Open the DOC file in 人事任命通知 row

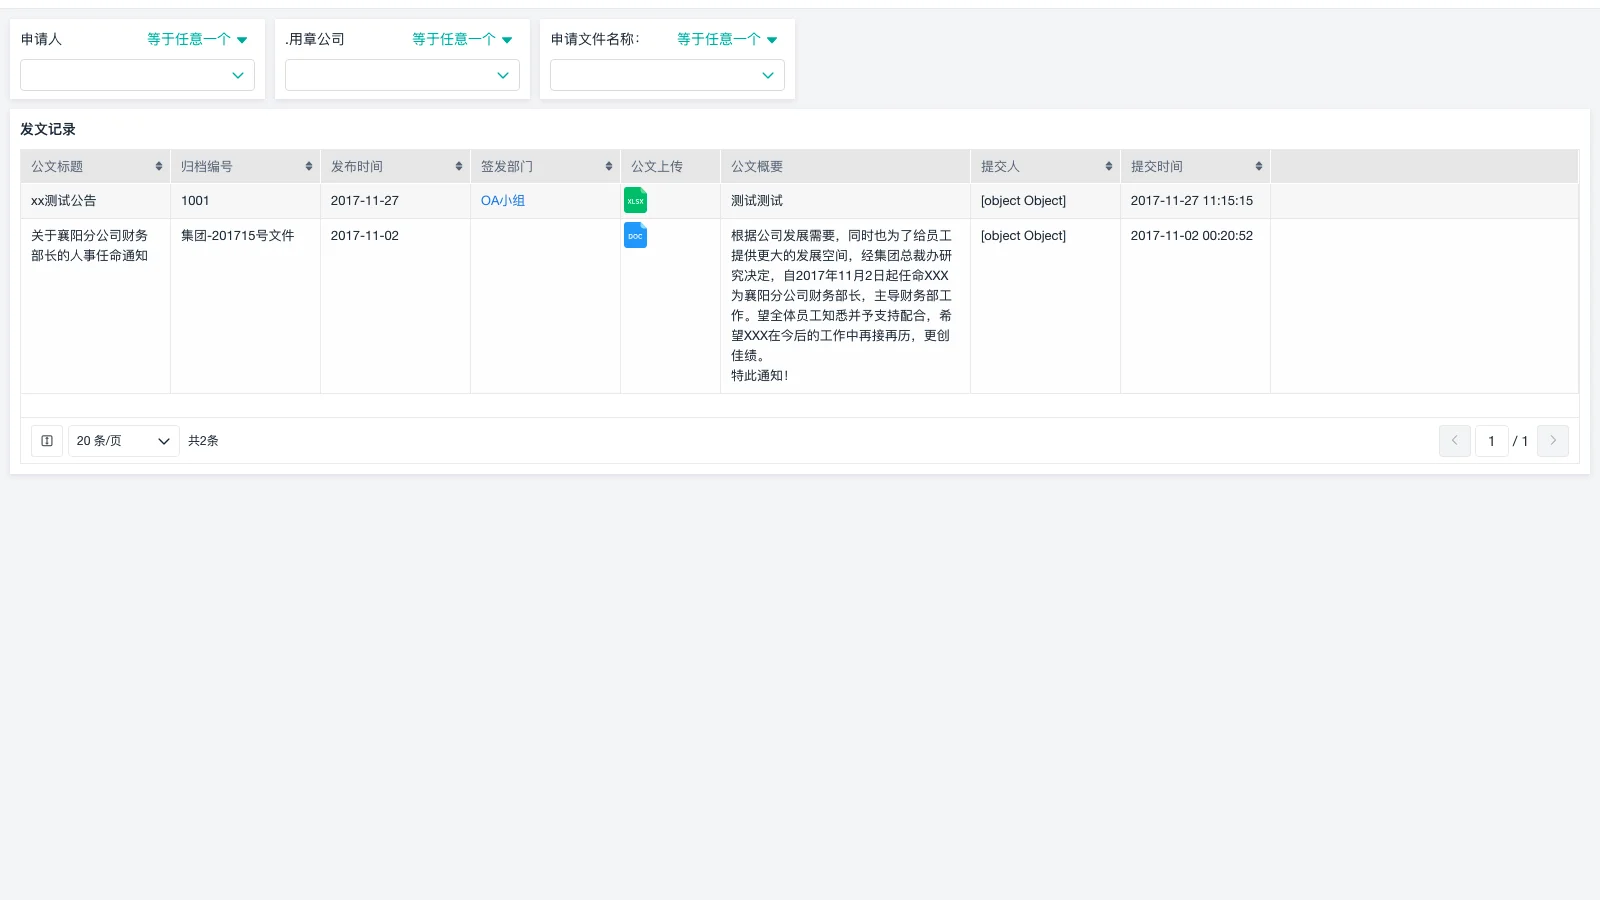tap(635, 235)
